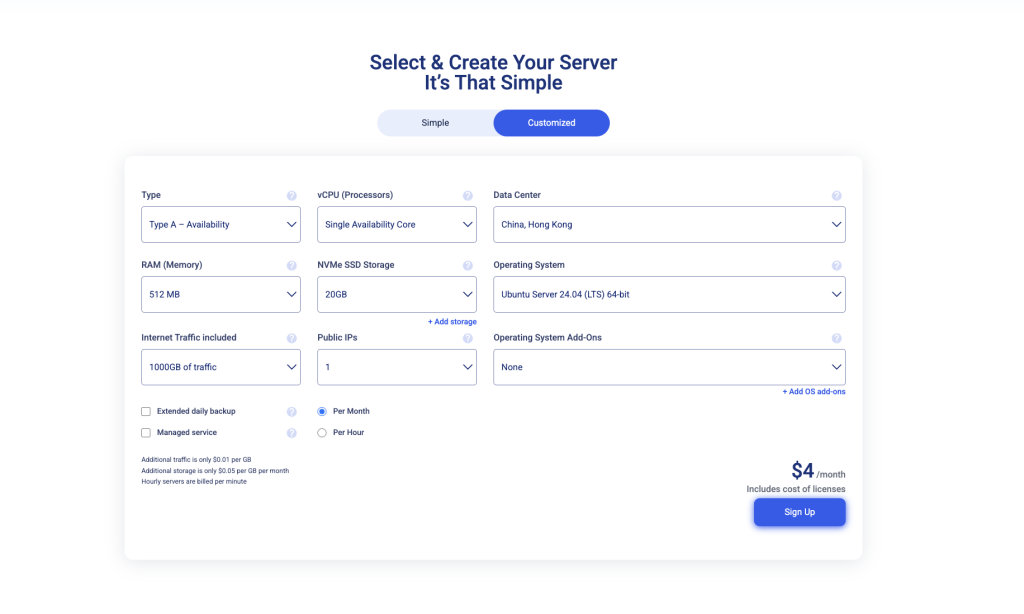Click the RAM (Memory) help icon
Viewport: 1024px width, 614px height.
click(x=291, y=265)
